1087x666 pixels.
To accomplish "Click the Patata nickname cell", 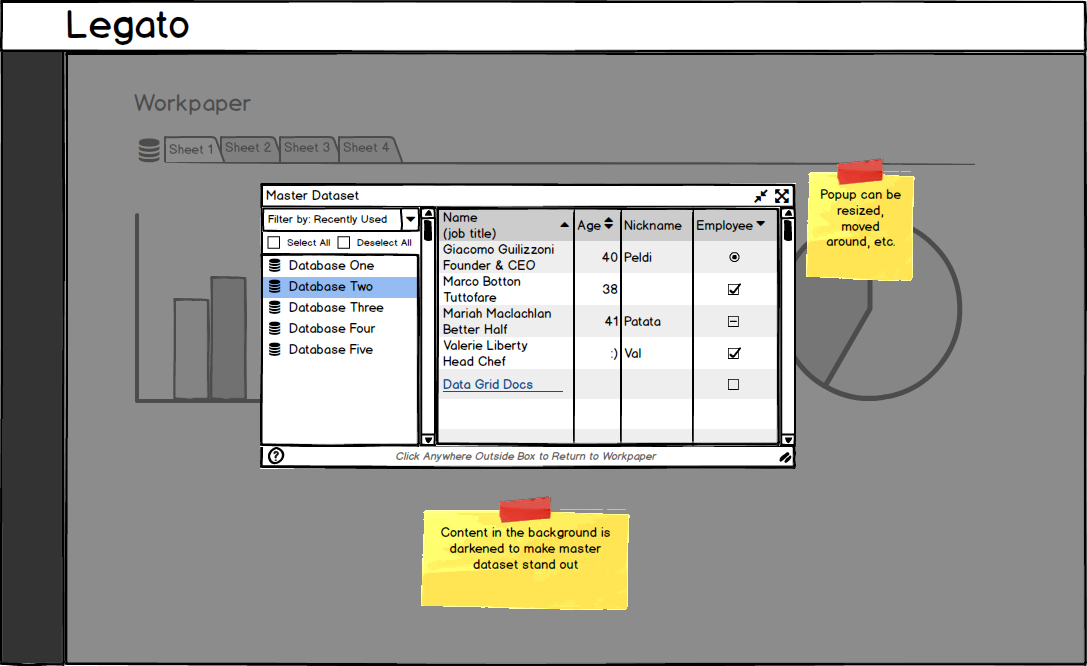I will 656,322.
